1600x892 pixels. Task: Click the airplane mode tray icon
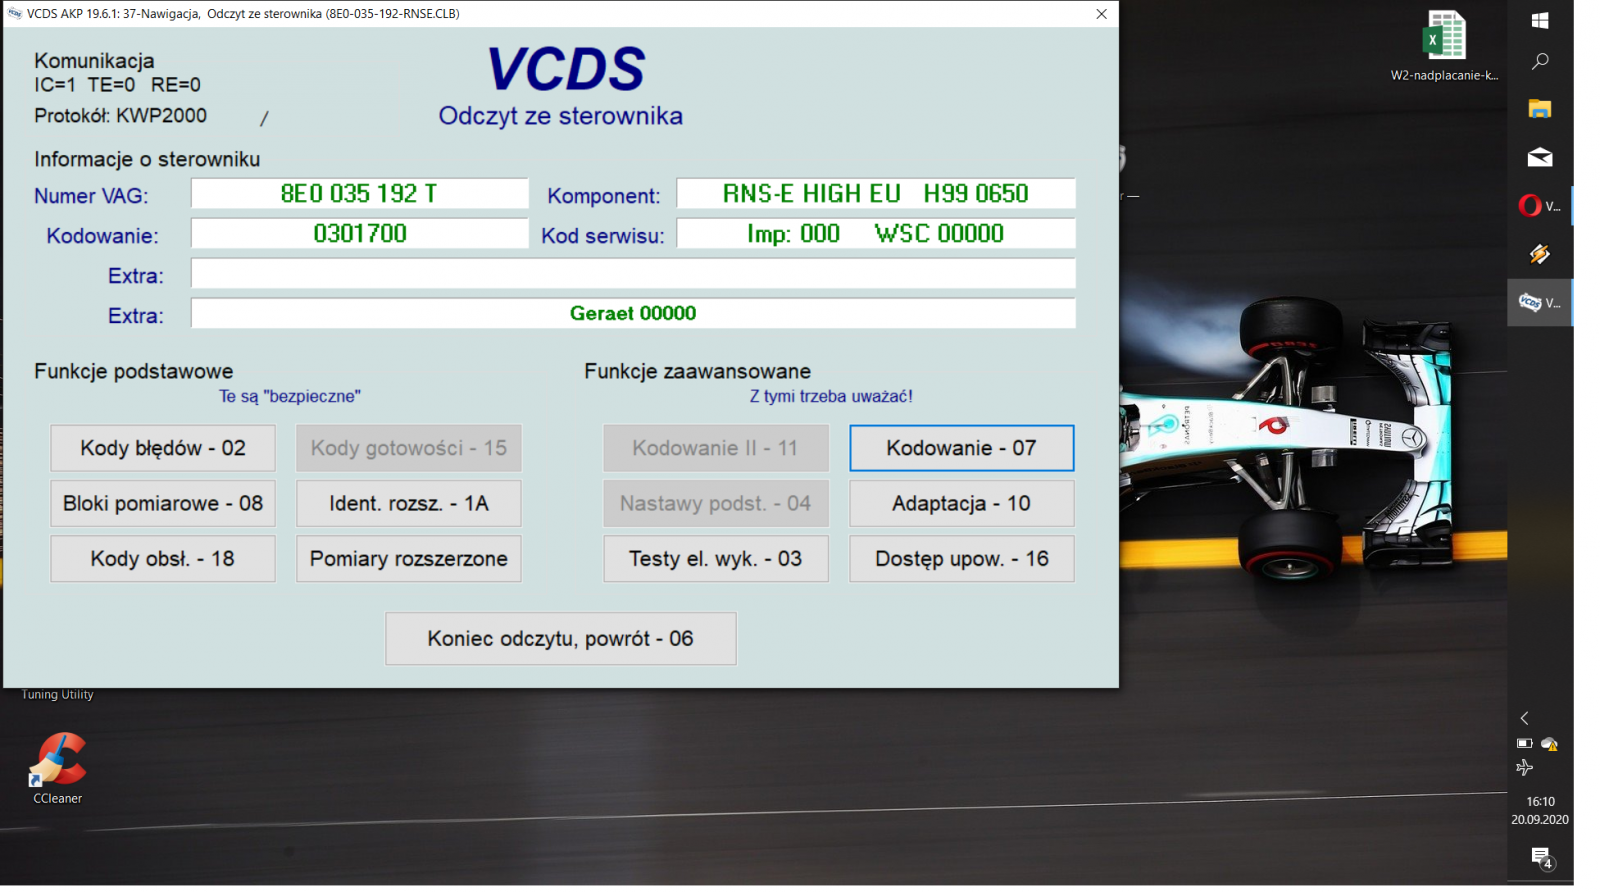point(1524,768)
